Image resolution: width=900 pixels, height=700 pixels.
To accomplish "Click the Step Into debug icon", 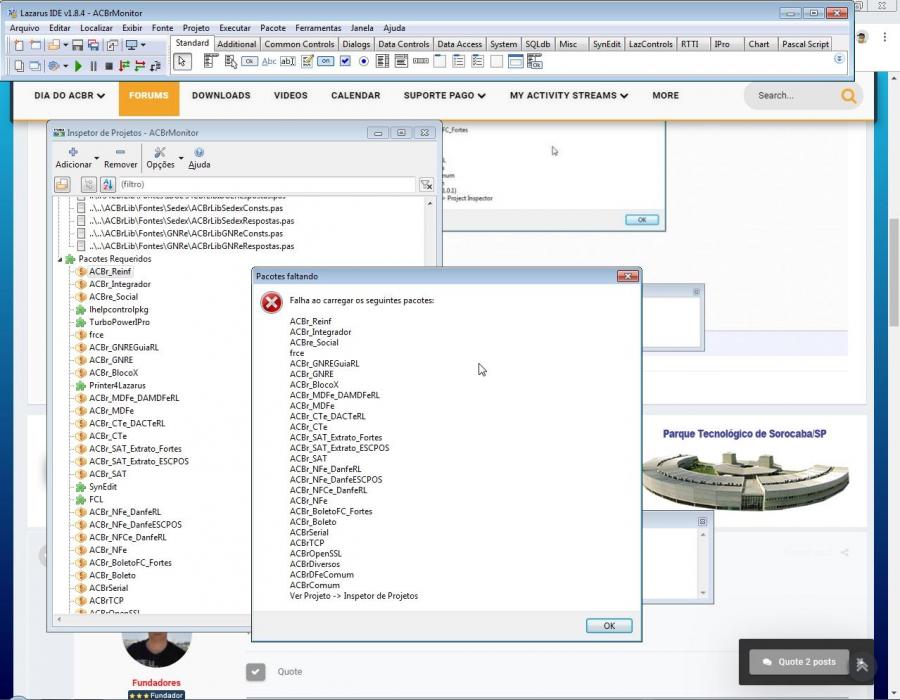I will [124, 66].
